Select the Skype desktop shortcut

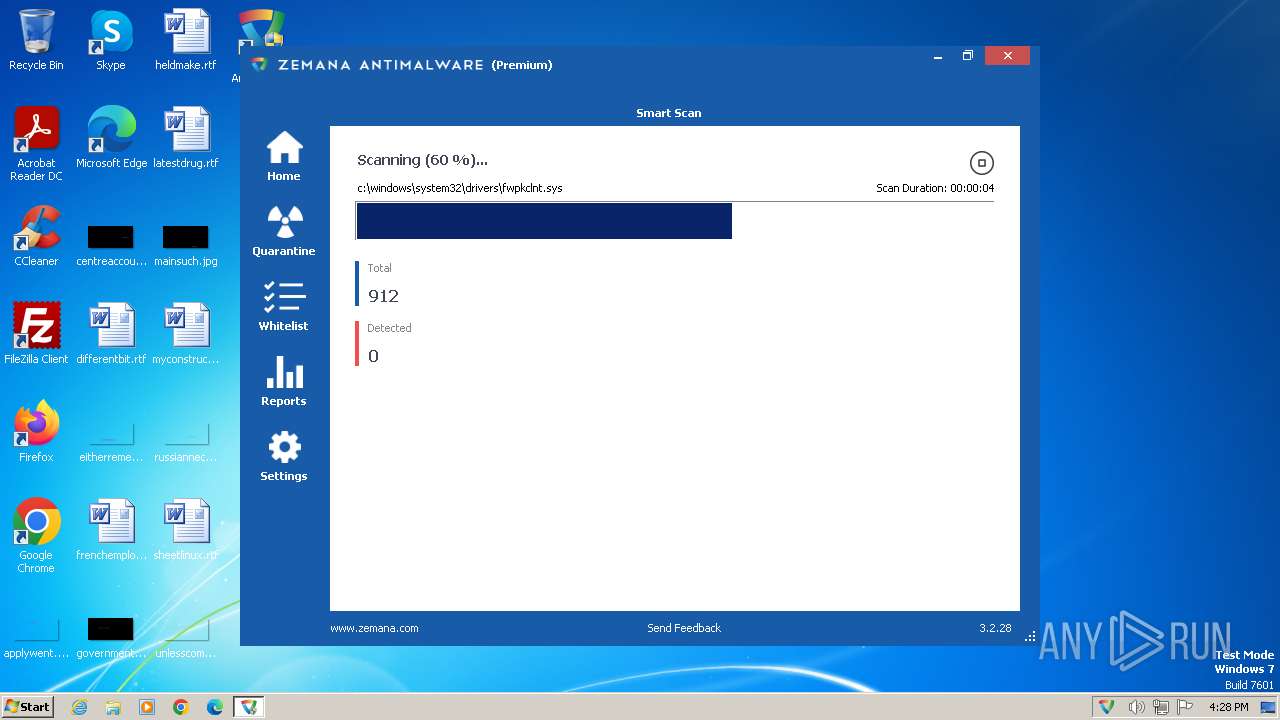click(111, 41)
